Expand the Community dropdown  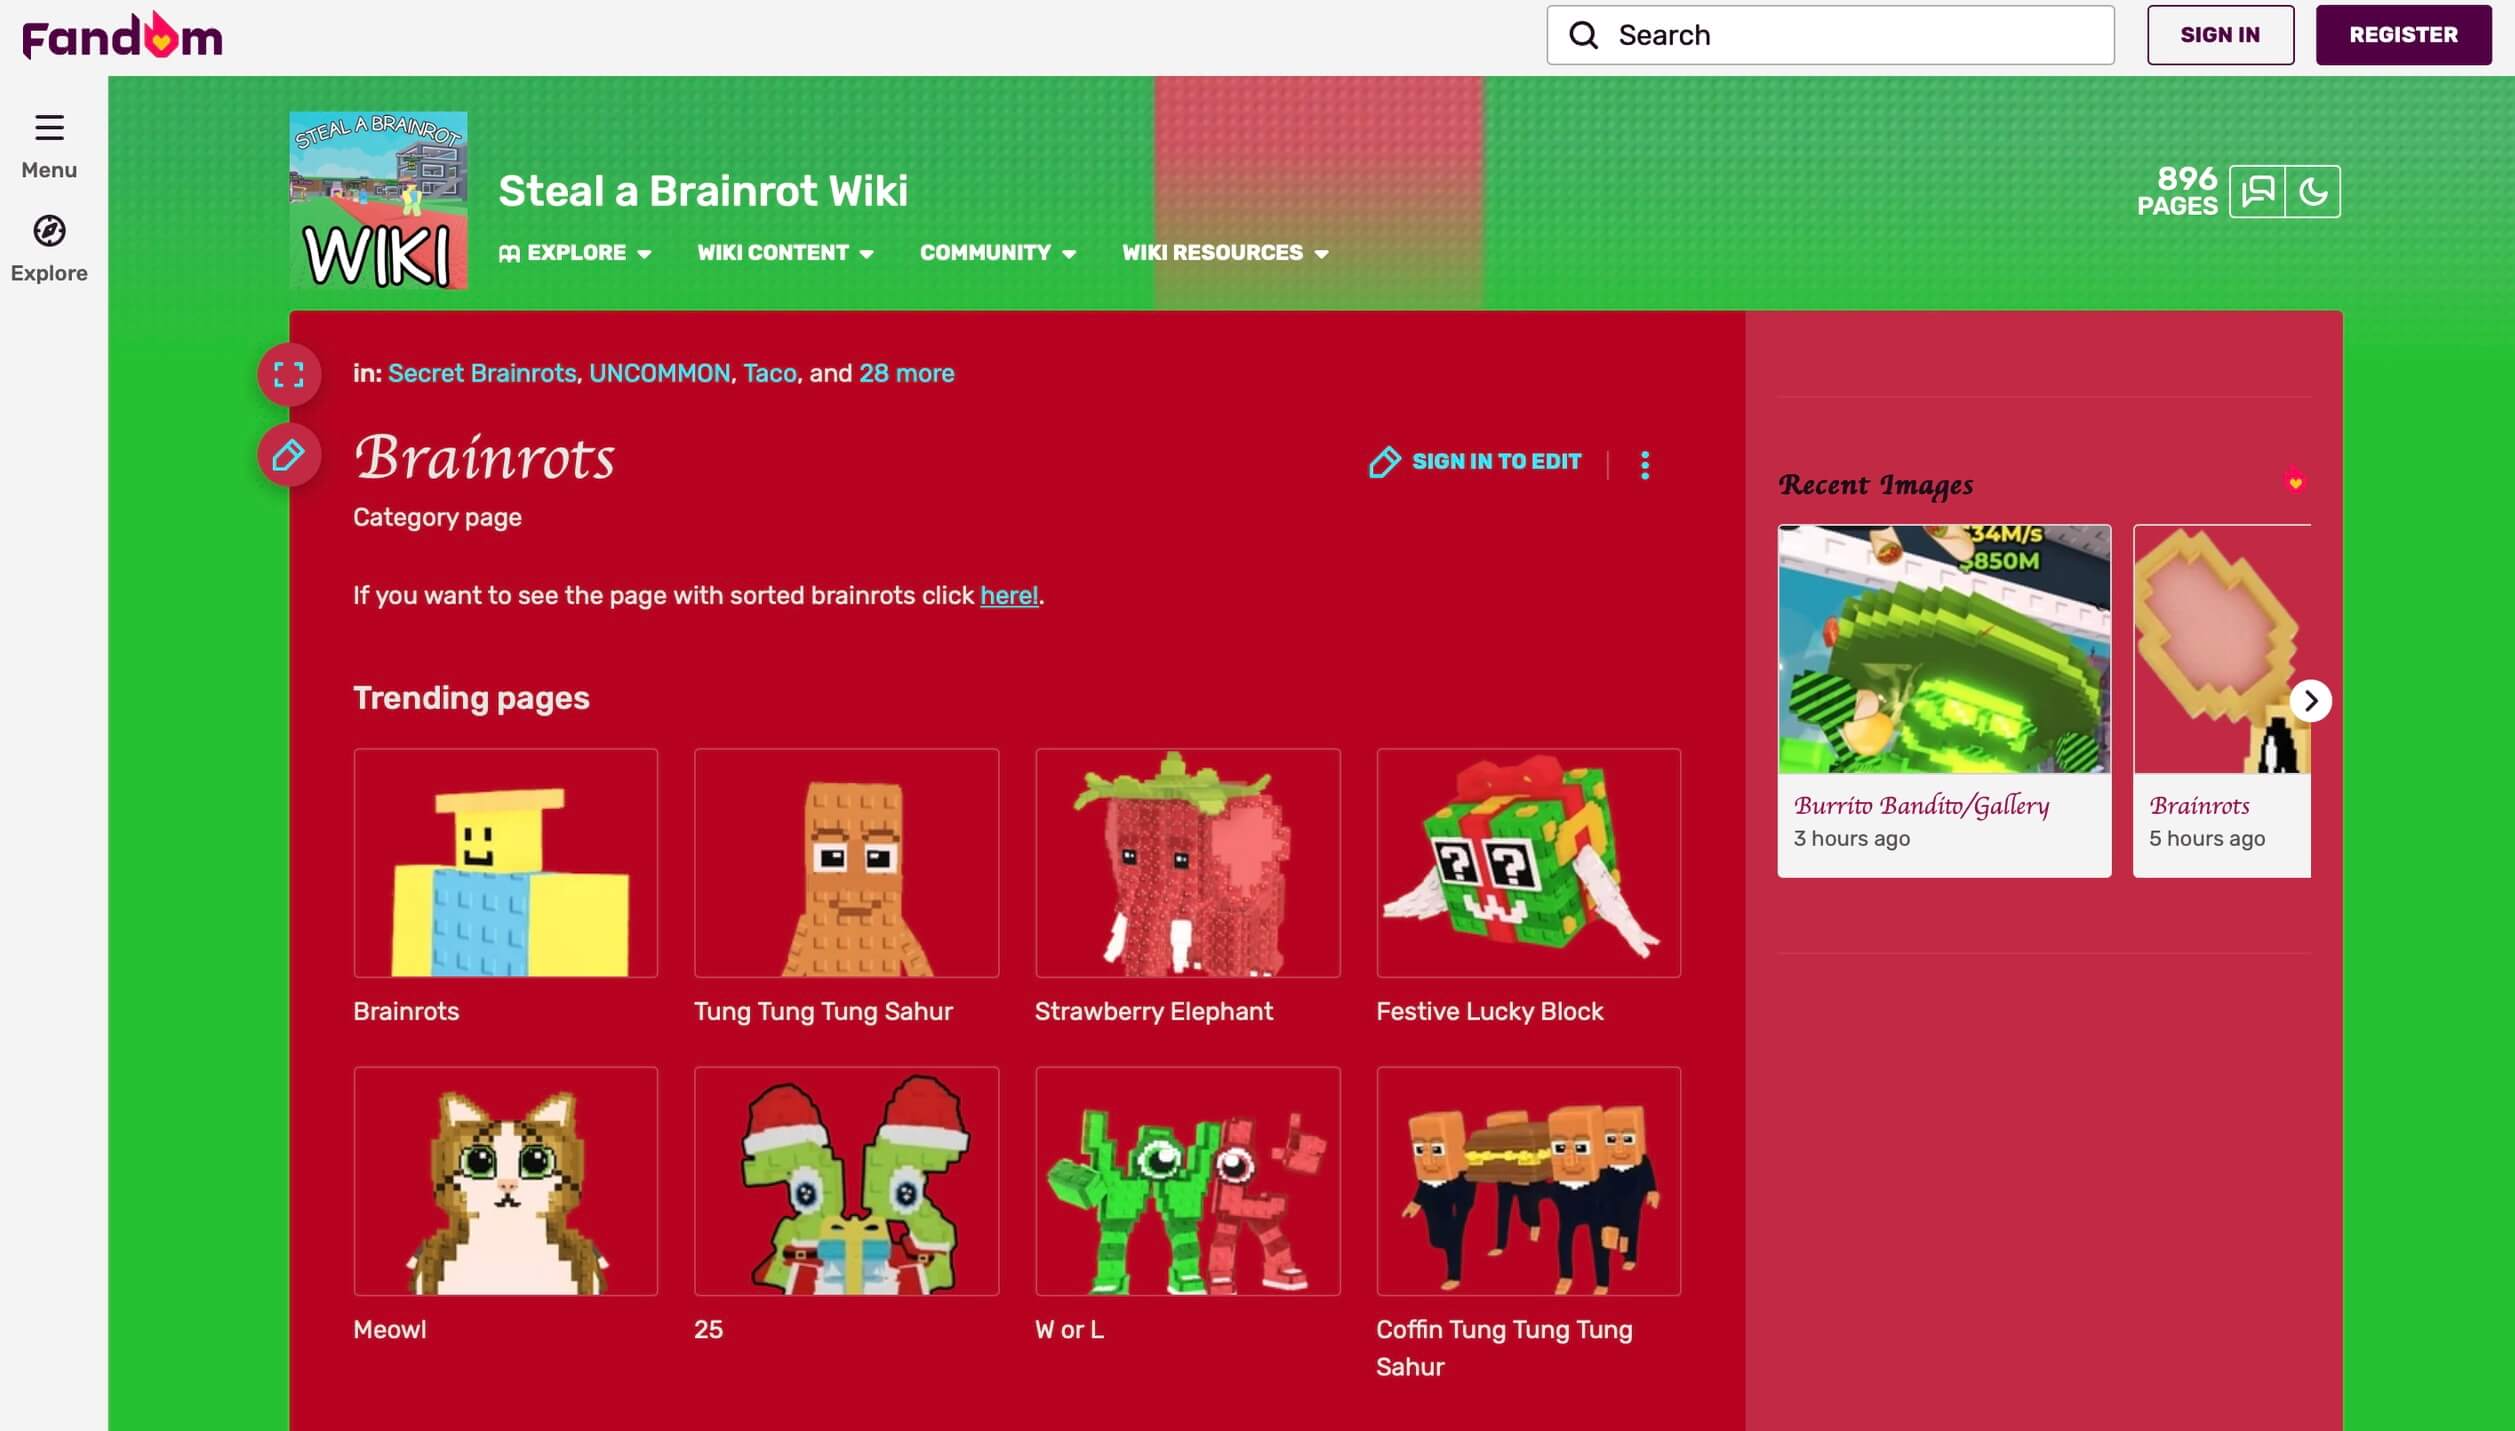(997, 253)
